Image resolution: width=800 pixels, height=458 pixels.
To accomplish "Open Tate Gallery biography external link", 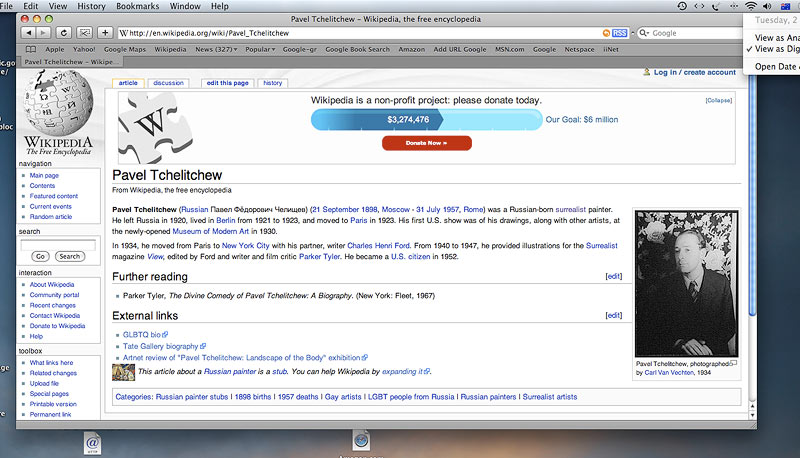I will (x=164, y=346).
